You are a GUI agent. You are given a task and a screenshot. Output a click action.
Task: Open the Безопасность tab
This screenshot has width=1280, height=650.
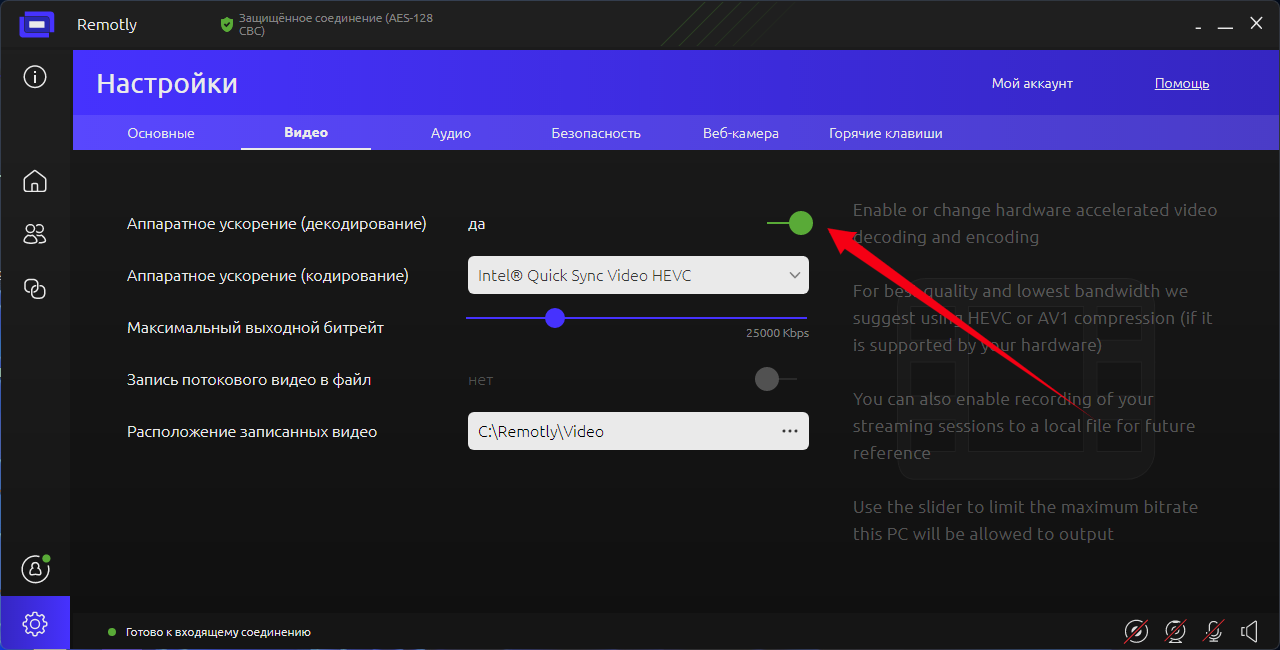[x=596, y=133]
